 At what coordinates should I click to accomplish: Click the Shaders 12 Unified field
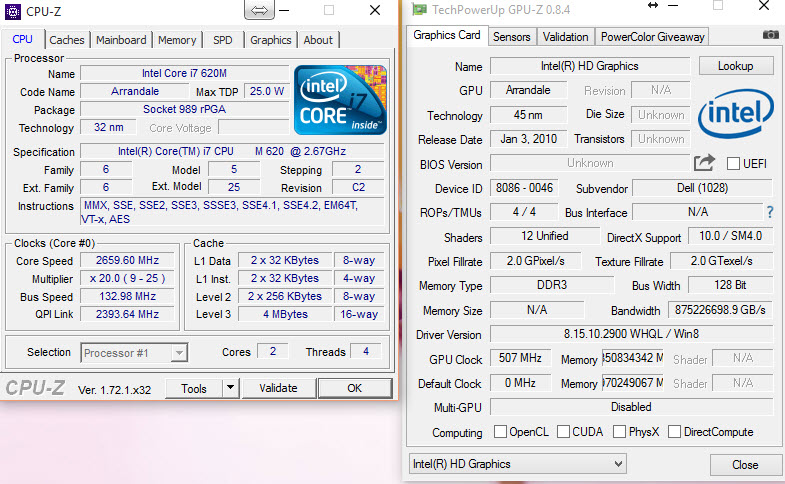click(x=545, y=236)
